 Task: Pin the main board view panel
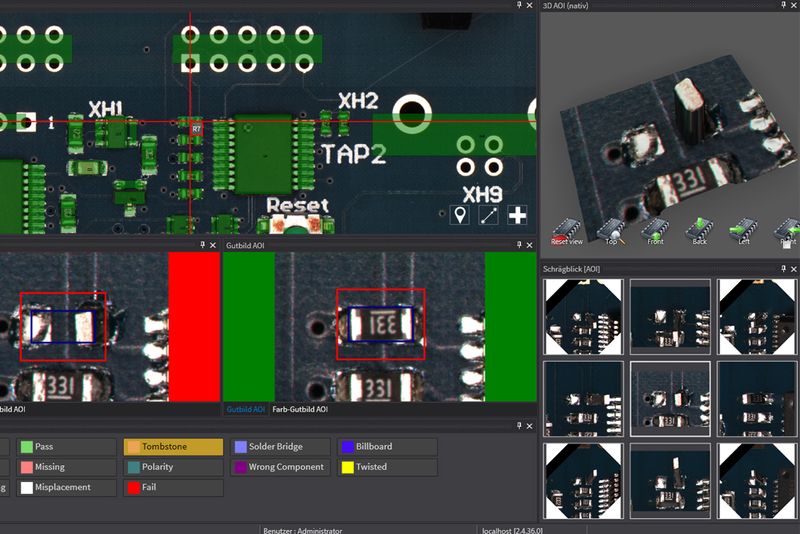pyautogui.click(x=519, y=5)
